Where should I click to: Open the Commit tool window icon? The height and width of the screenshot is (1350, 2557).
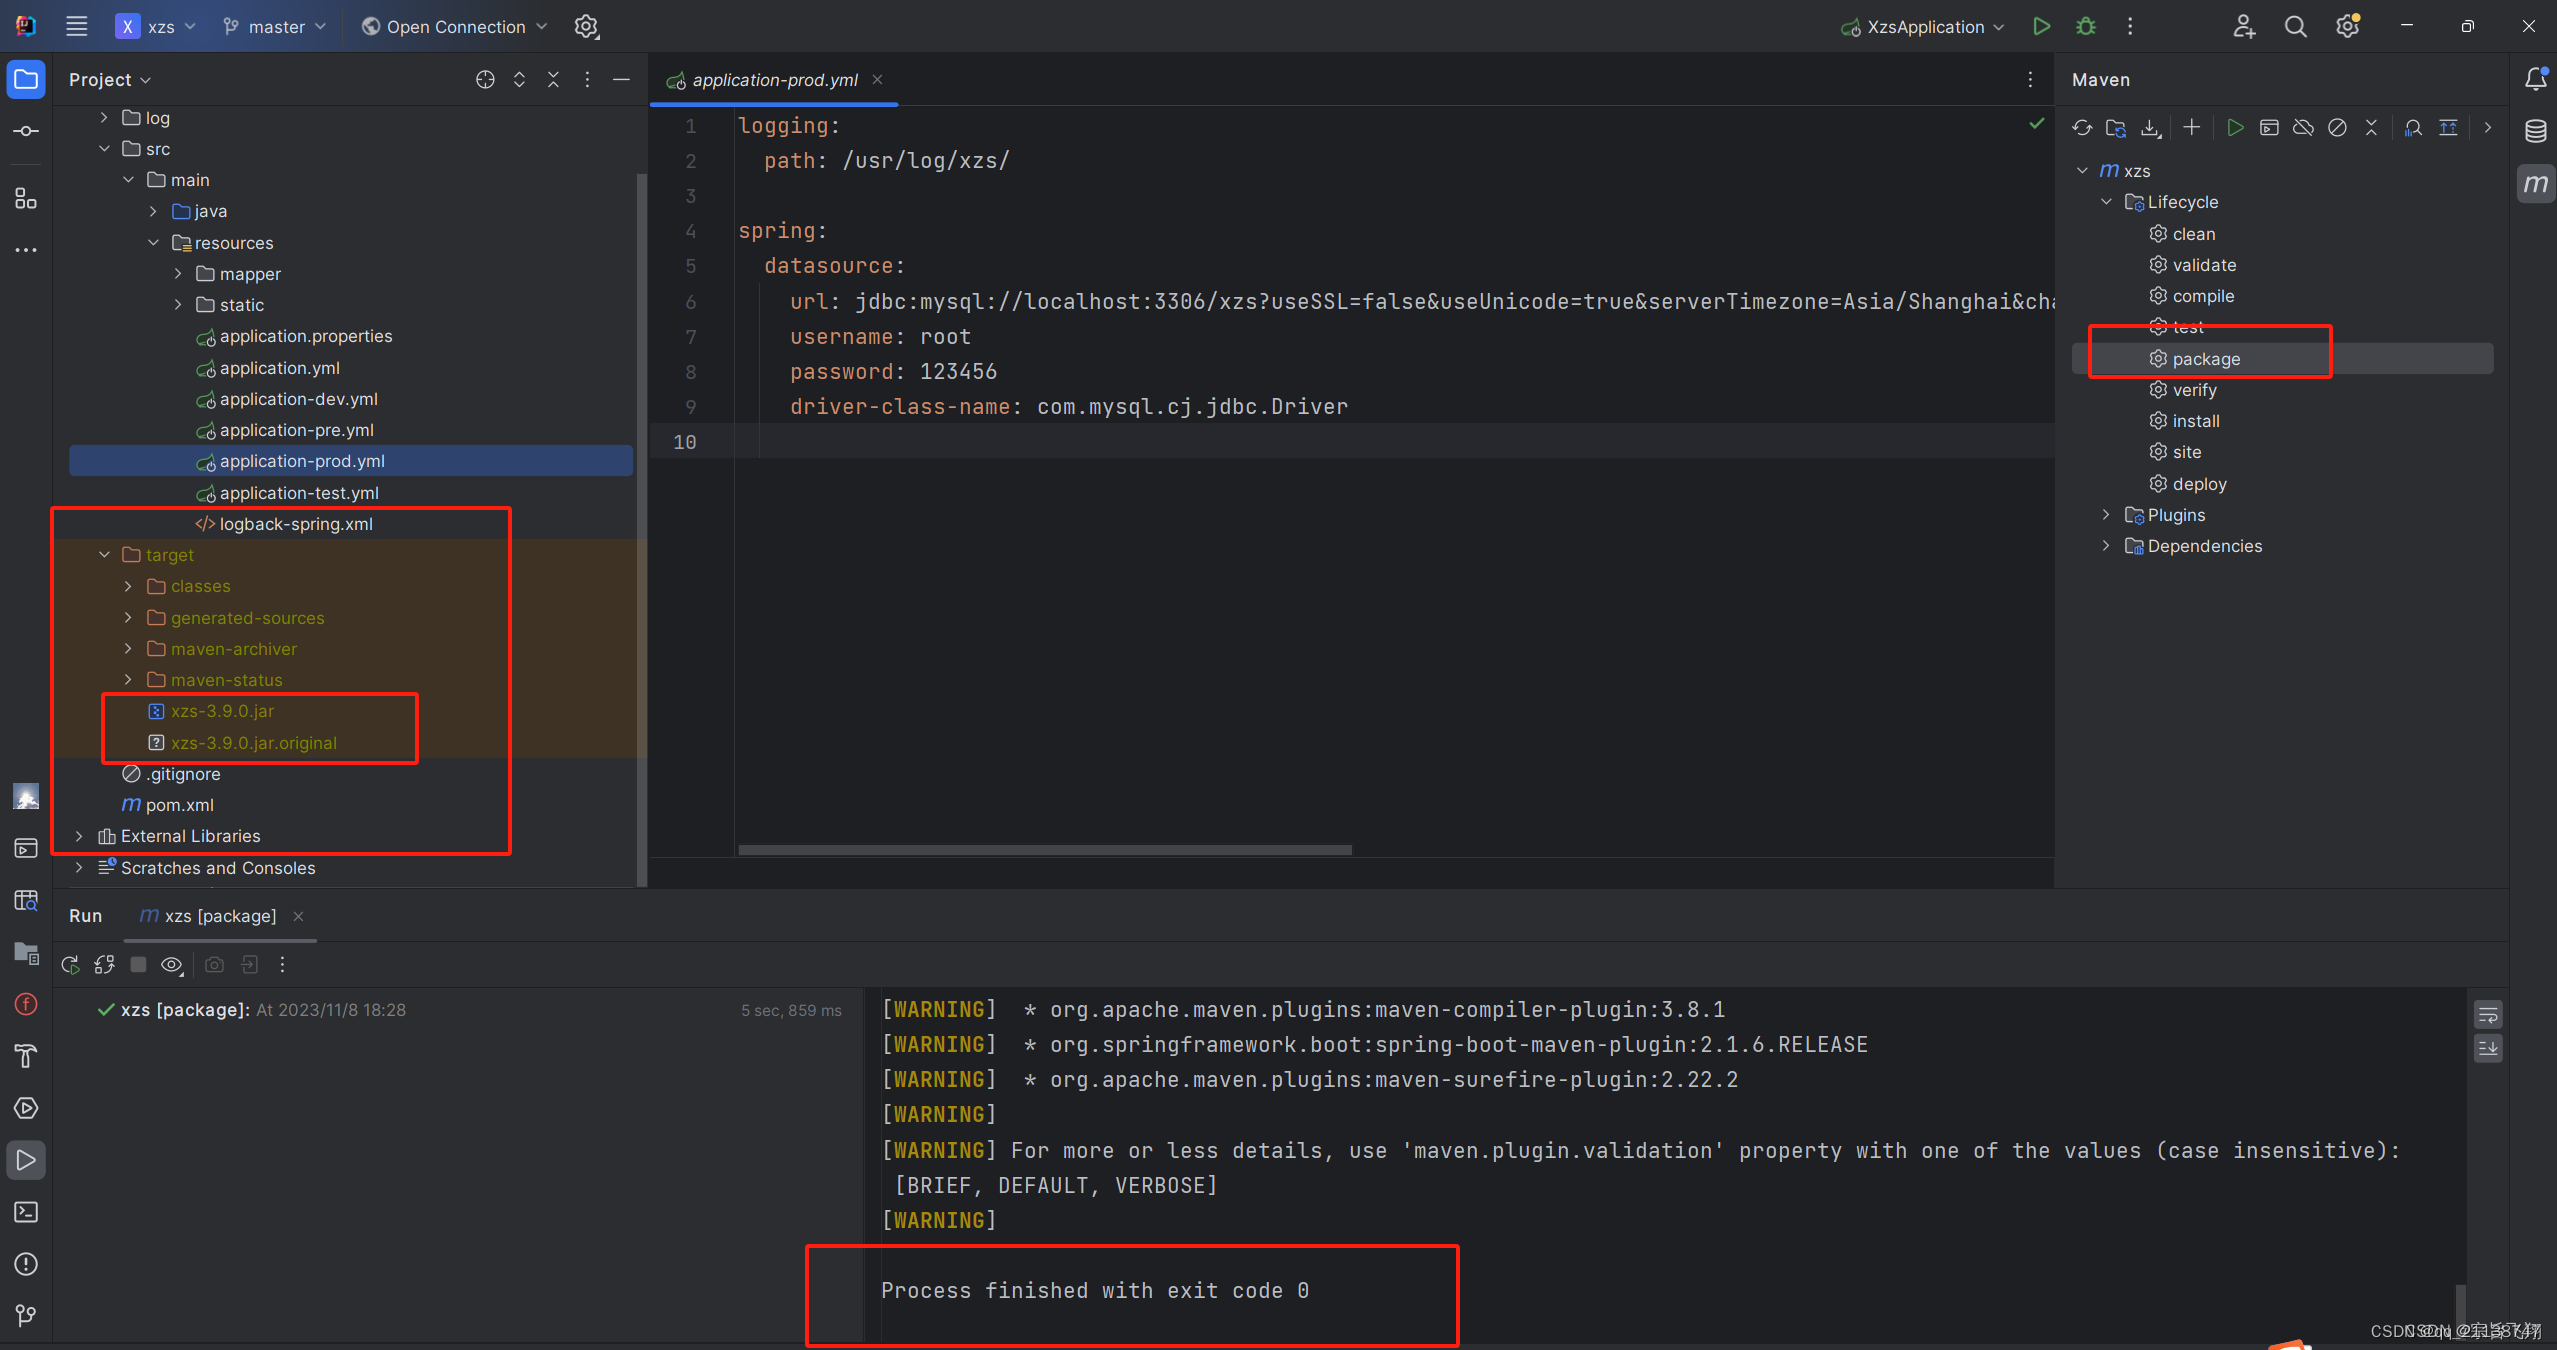tap(26, 131)
